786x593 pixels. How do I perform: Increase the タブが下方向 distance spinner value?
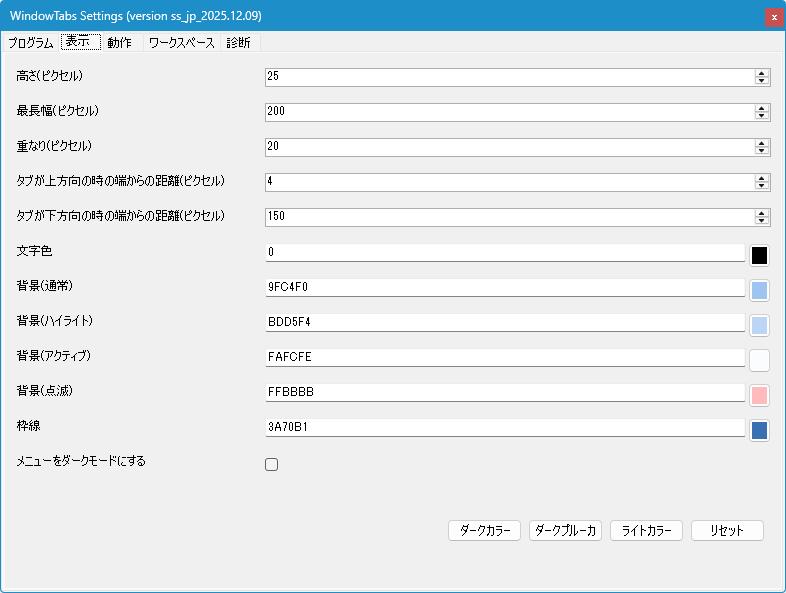click(x=761, y=214)
